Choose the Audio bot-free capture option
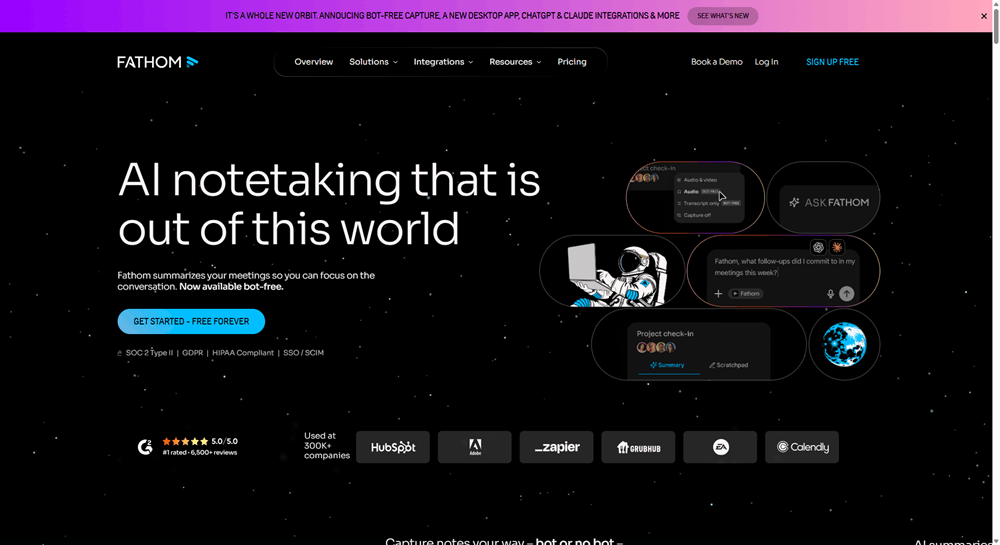The image size is (1000, 545). coord(700,191)
